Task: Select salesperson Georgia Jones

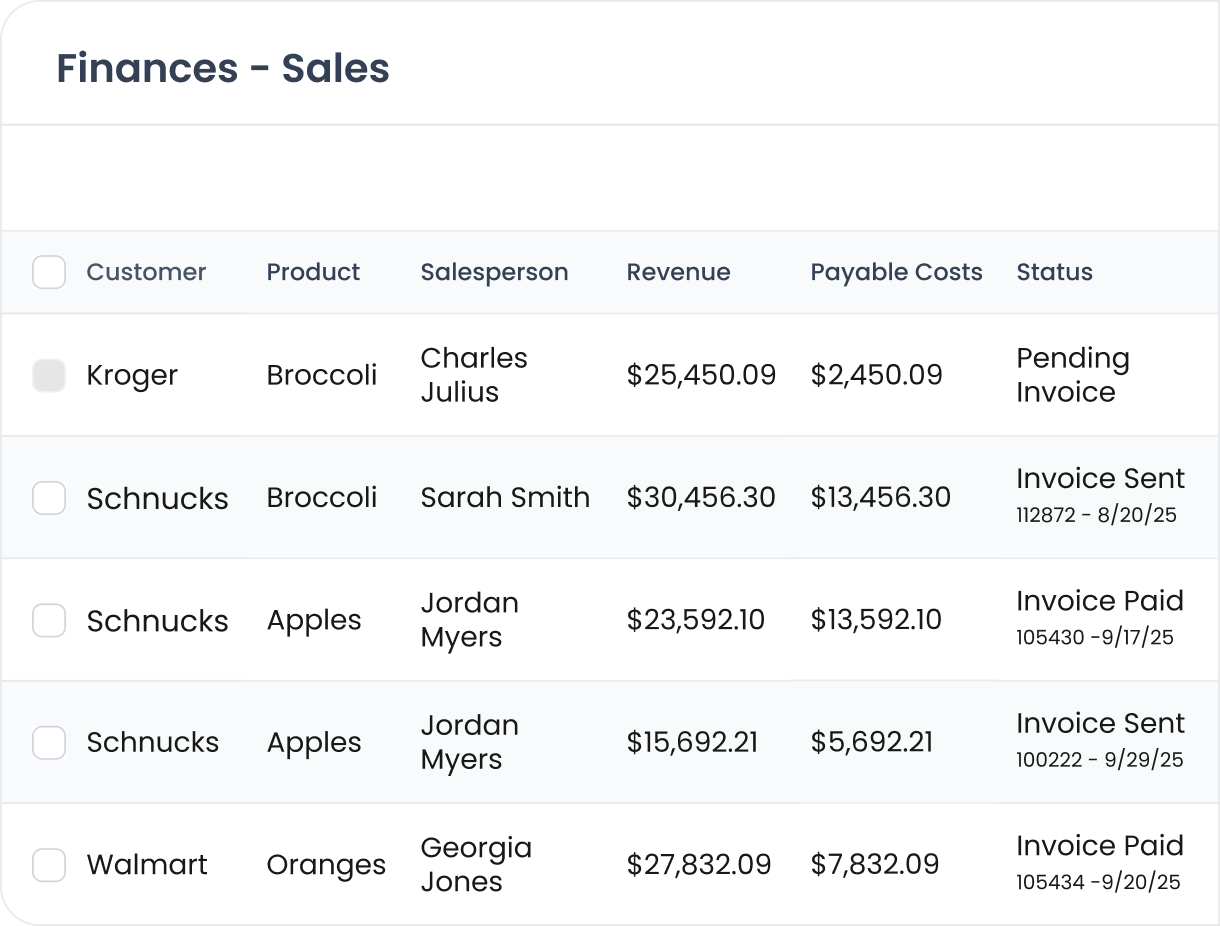Action: pyautogui.click(x=476, y=865)
